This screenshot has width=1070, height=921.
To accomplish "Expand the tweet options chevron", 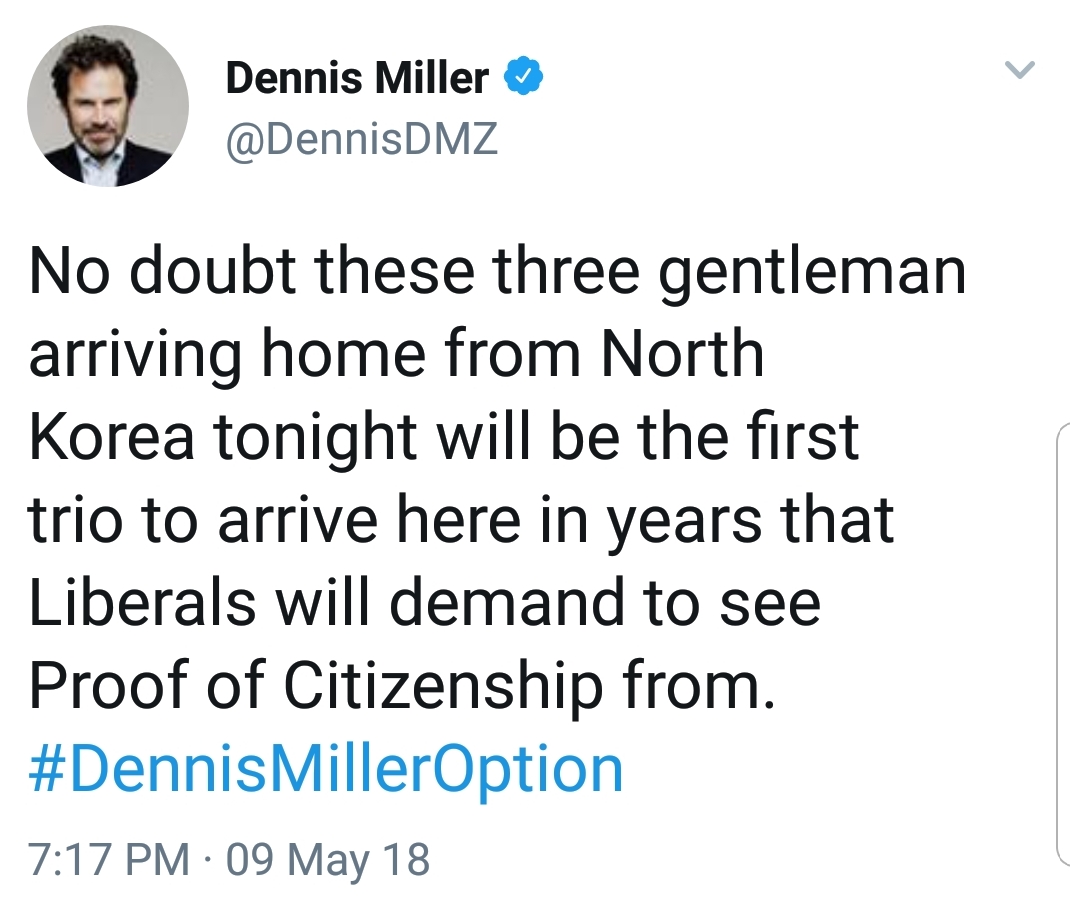I will (1020, 69).
